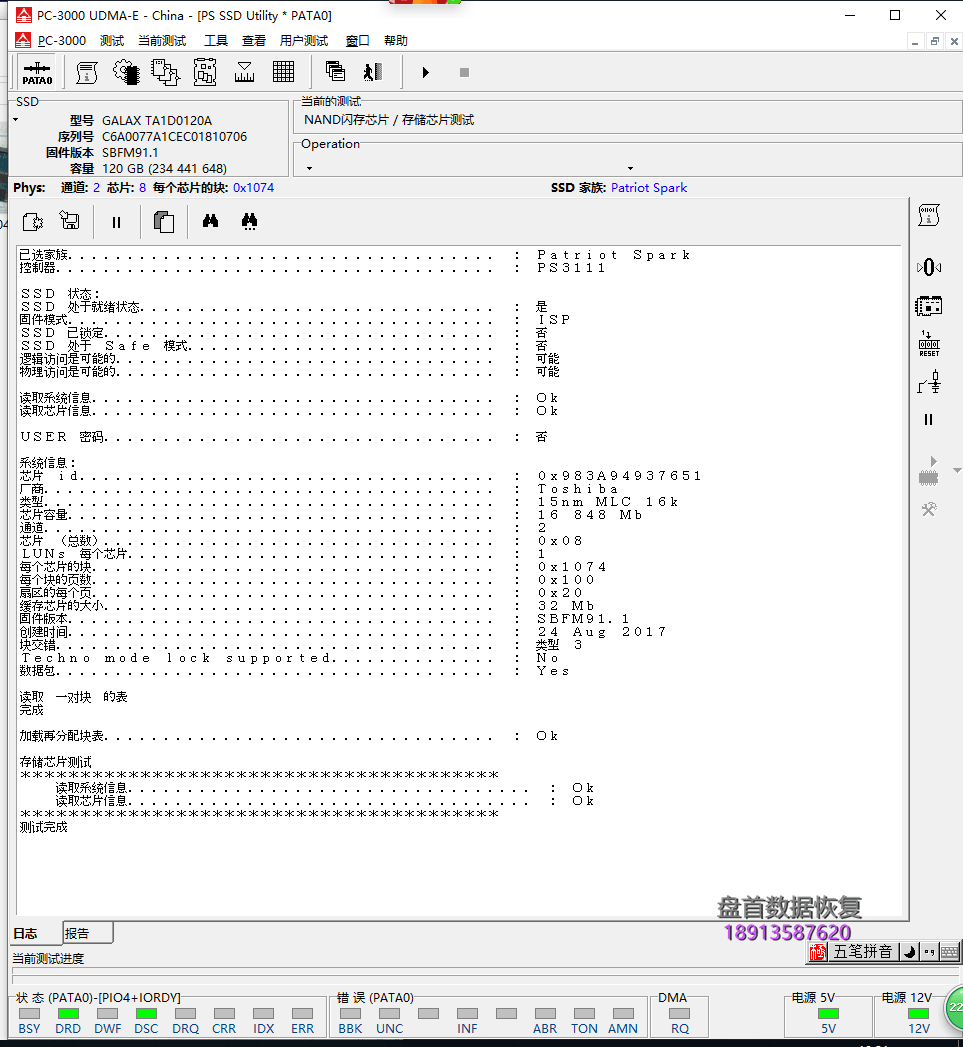Screen dimensions: 963x1047
Task: Click the zero-with-arrows icon in right sidebar
Action: (x=928, y=268)
